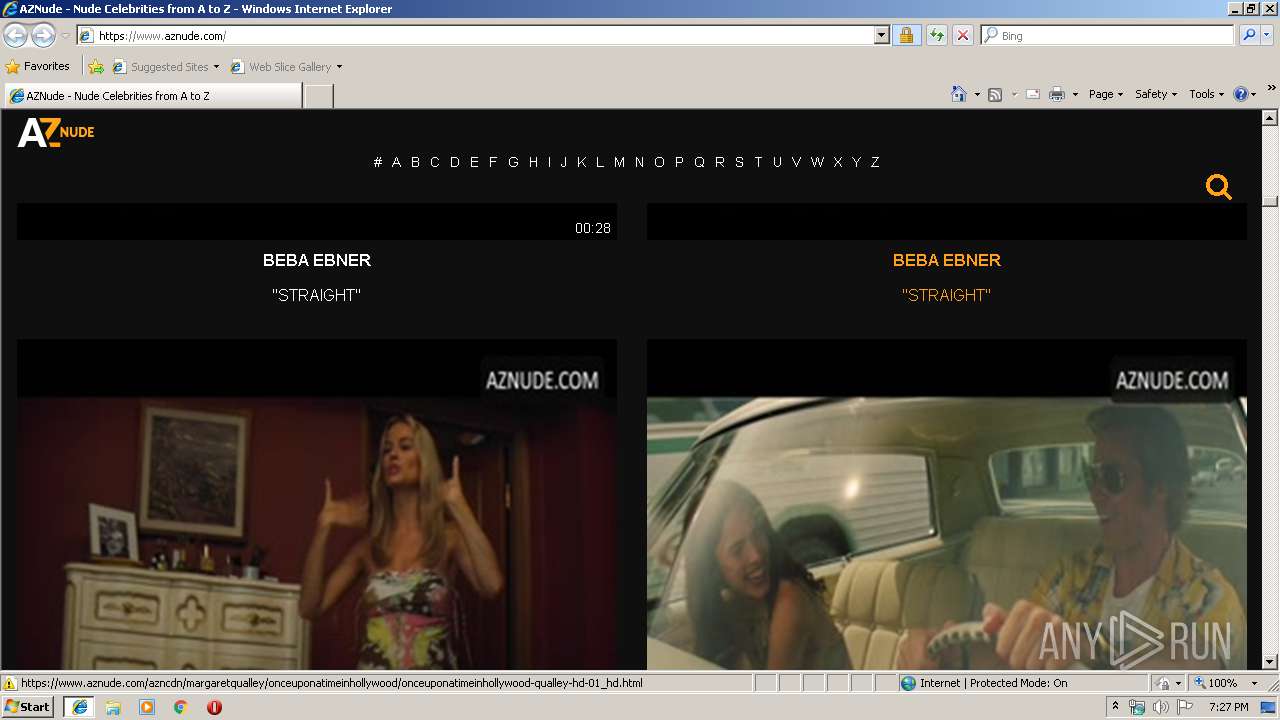This screenshot has width=1280, height=720.
Task: Open a new blank tab
Action: (x=318, y=96)
